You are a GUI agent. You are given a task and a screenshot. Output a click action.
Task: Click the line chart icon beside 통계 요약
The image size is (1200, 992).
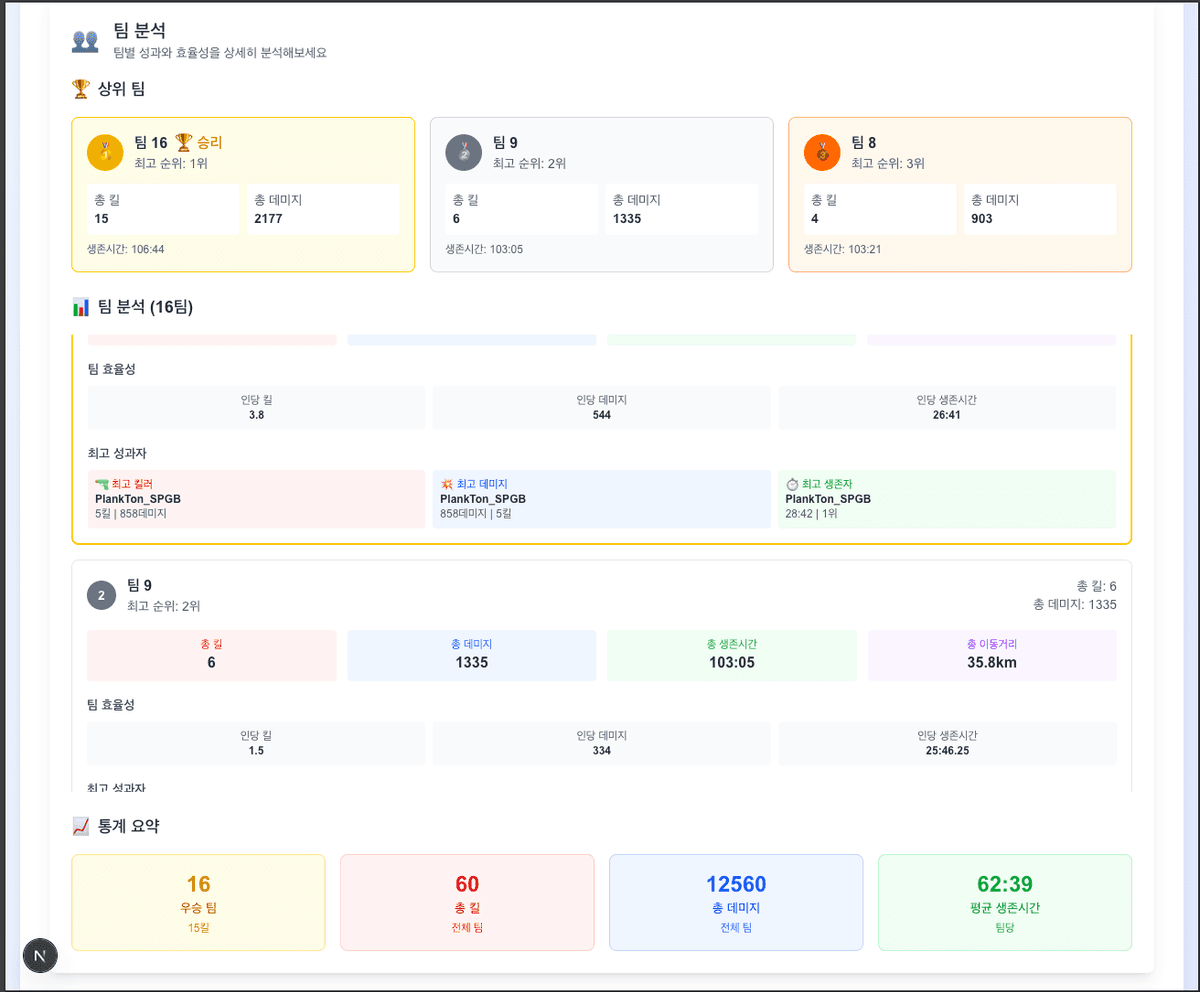(81, 826)
